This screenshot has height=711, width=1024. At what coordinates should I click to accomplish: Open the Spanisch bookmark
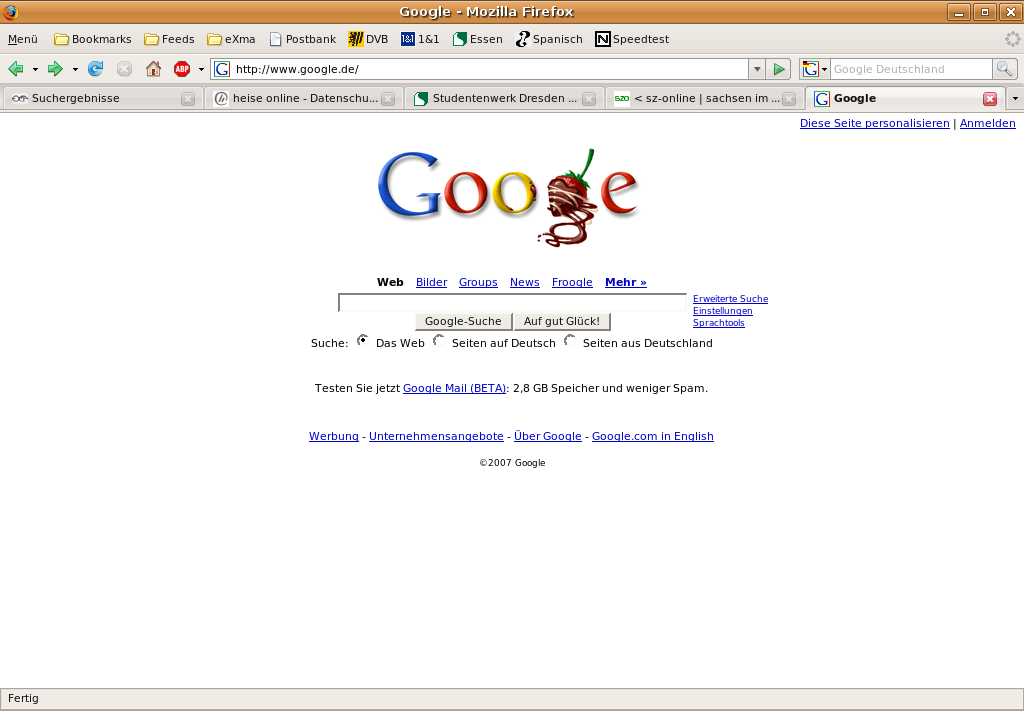click(549, 39)
